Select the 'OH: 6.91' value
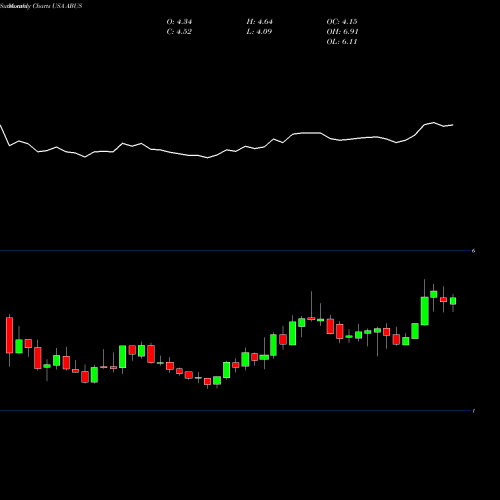 [342, 32]
